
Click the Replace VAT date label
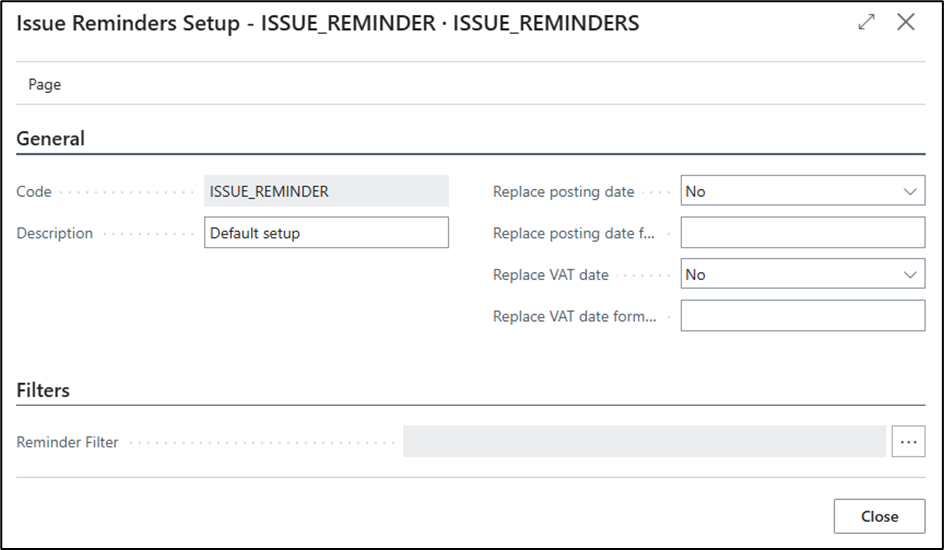pos(551,274)
